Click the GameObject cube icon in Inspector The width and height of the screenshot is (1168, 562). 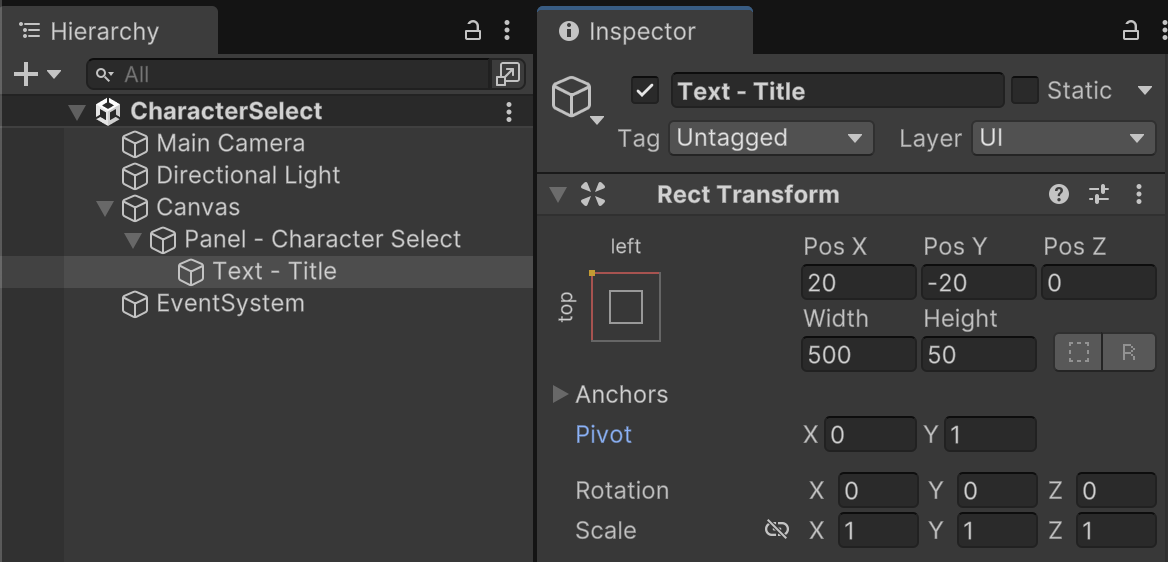point(572,97)
